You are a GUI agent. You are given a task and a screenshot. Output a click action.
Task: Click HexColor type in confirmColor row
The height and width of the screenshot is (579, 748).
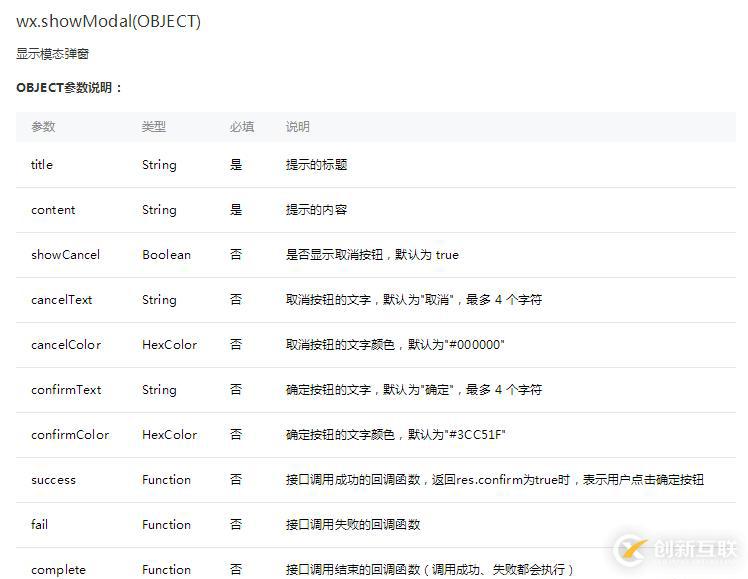(170, 435)
